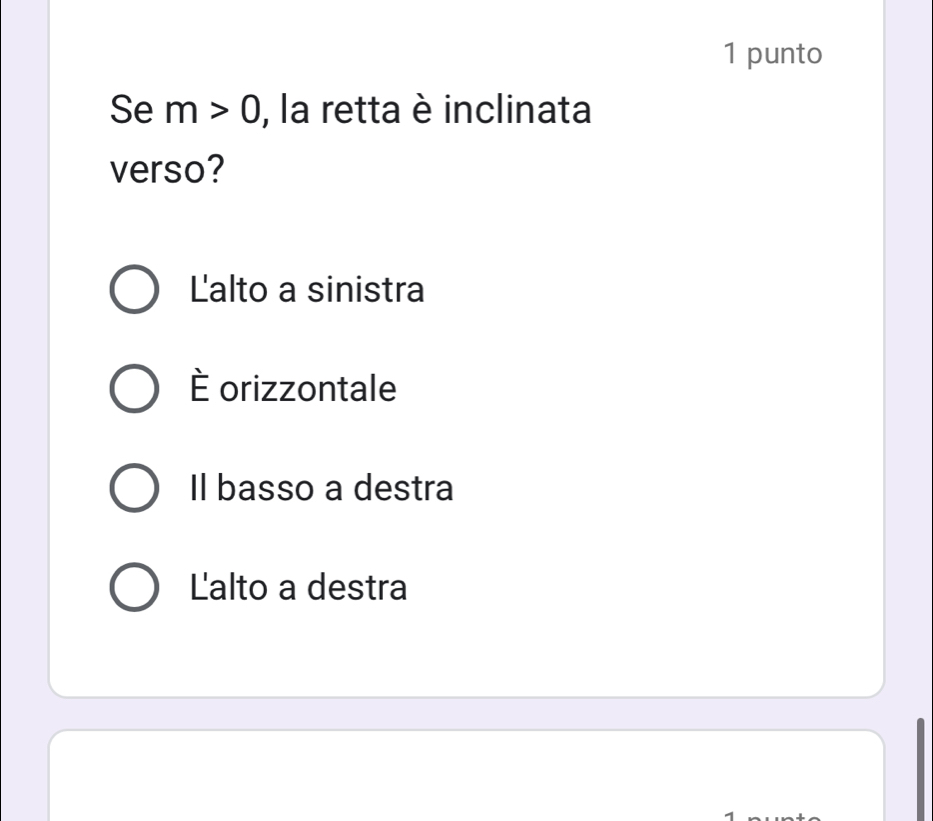Viewport: 933px width, 821px height.
Task: Click the "Il basso a destra" answer text
Action: click(321, 489)
